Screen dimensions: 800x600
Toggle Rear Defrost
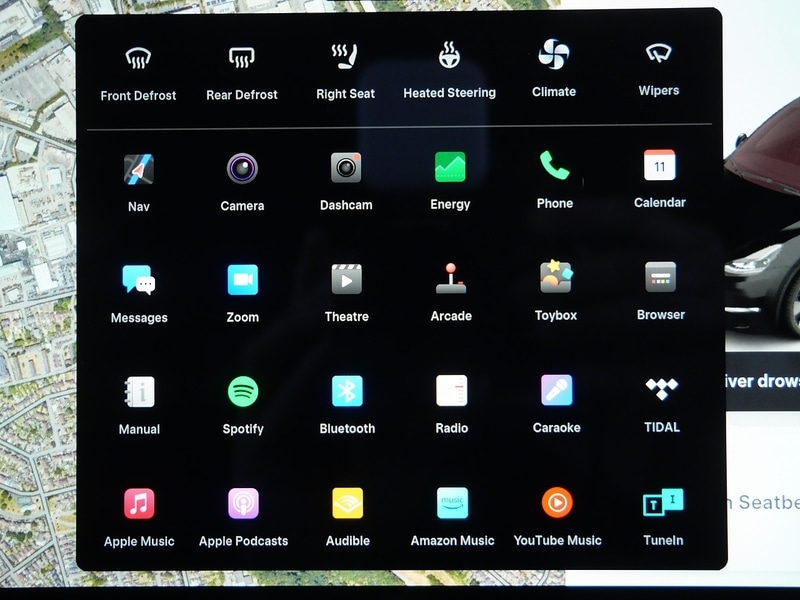(242, 58)
